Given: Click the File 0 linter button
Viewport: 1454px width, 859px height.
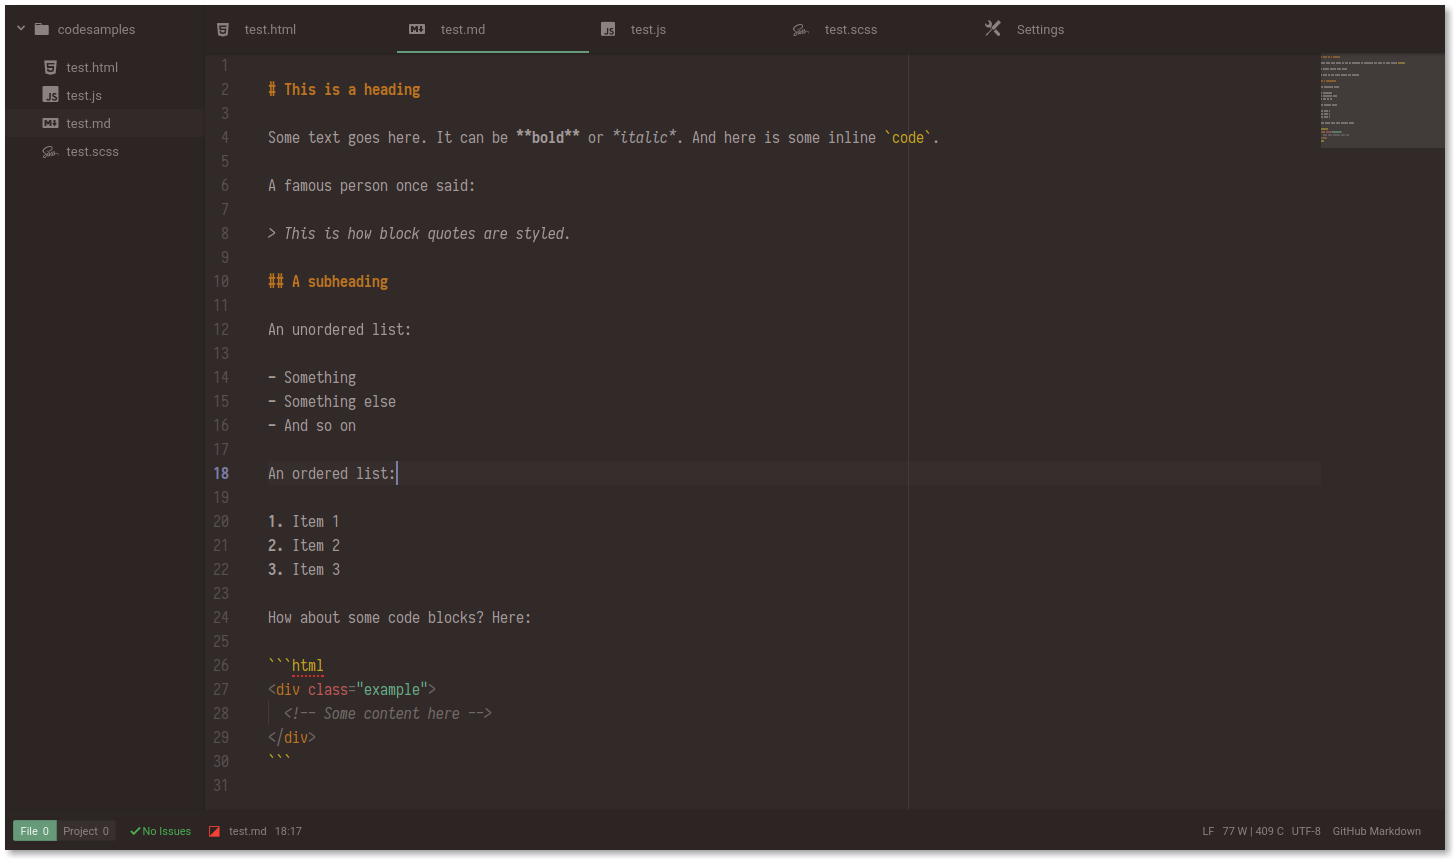Looking at the screenshot, I should 35,831.
